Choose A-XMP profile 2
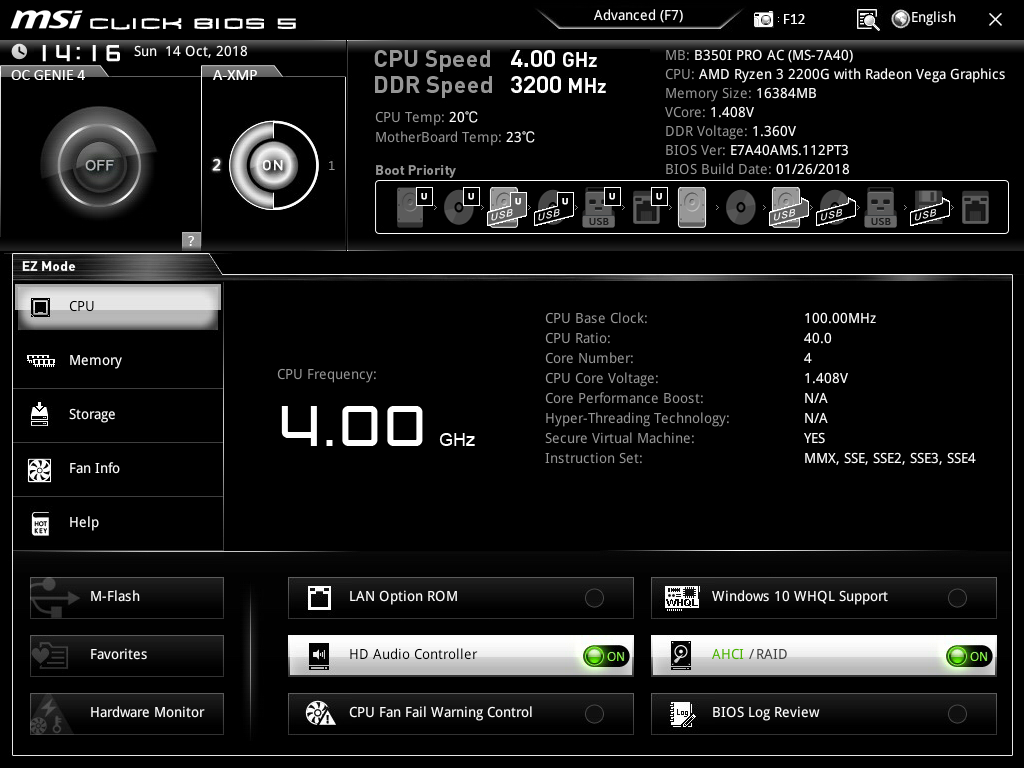1024x768 pixels. point(216,165)
